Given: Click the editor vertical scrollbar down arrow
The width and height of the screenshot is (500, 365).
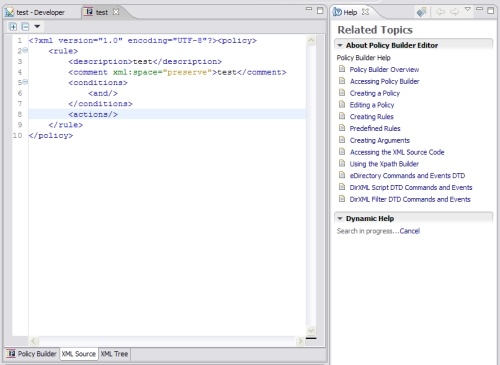Looking at the screenshot, I should tap(311, 331).
